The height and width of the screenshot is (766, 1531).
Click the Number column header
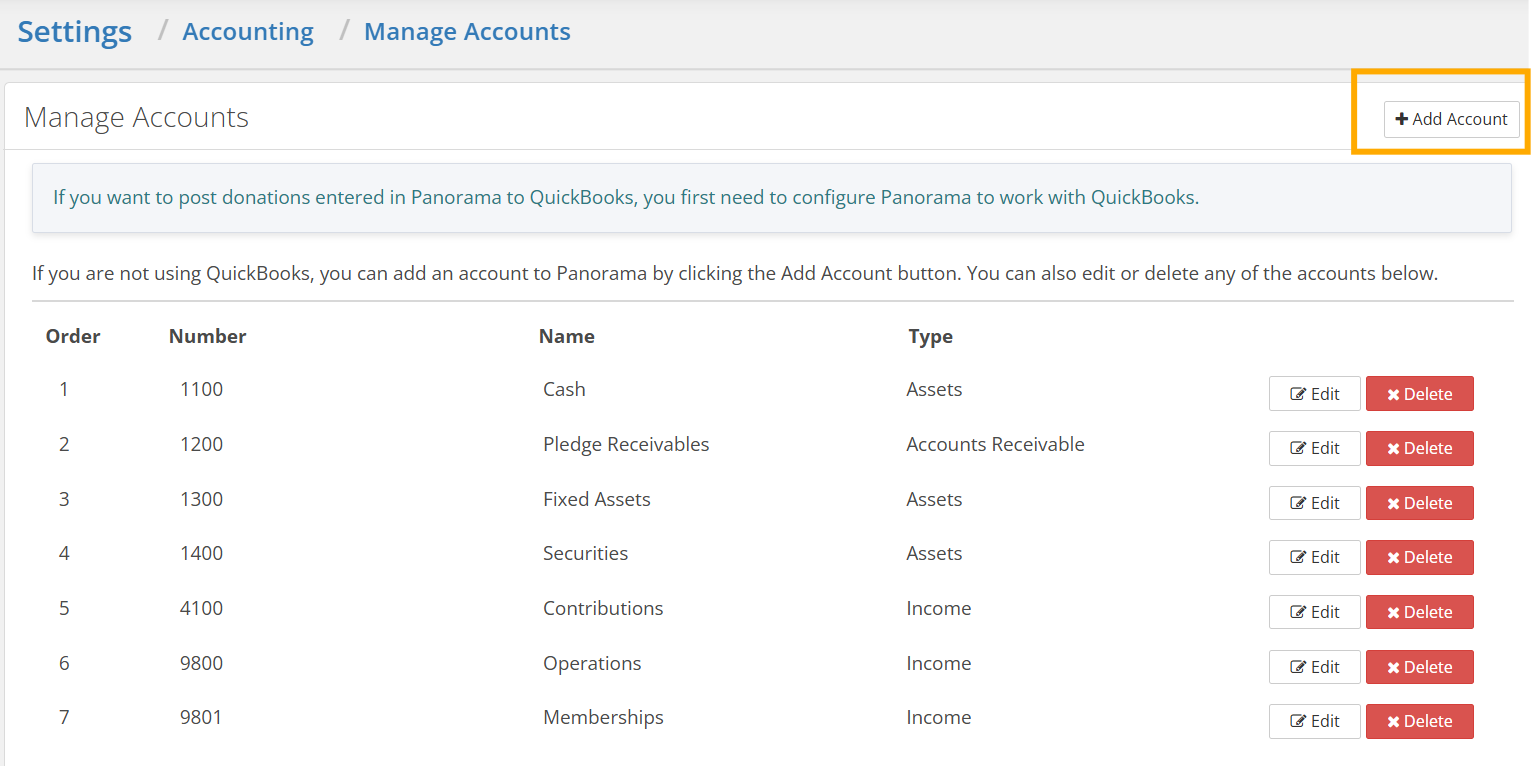click(x=208, y=336)
